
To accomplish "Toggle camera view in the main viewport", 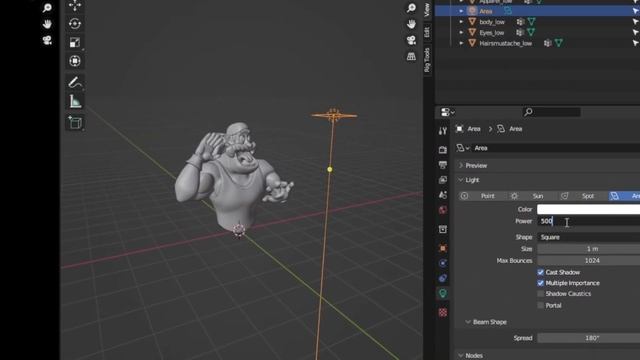I will coord(411,40).
